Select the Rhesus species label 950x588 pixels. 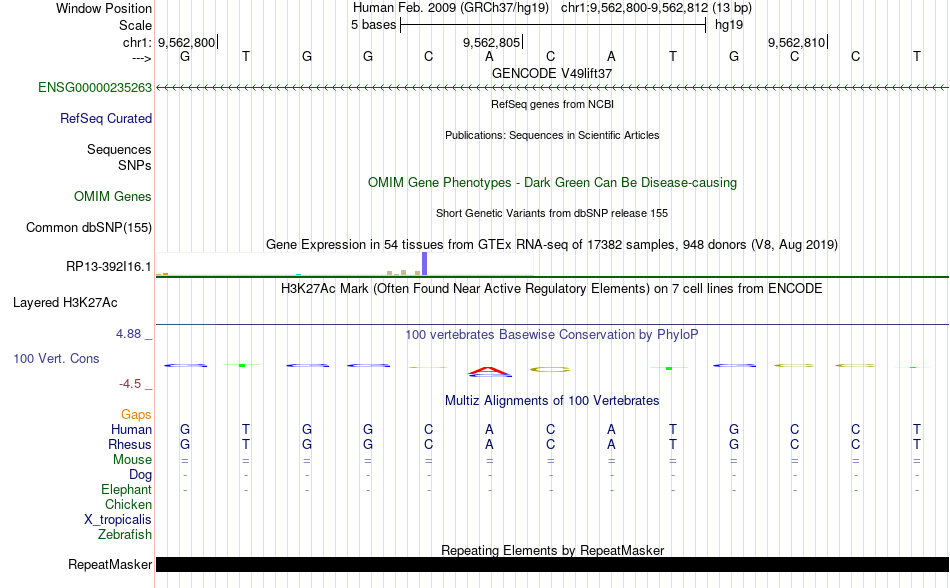click(130, 444)
